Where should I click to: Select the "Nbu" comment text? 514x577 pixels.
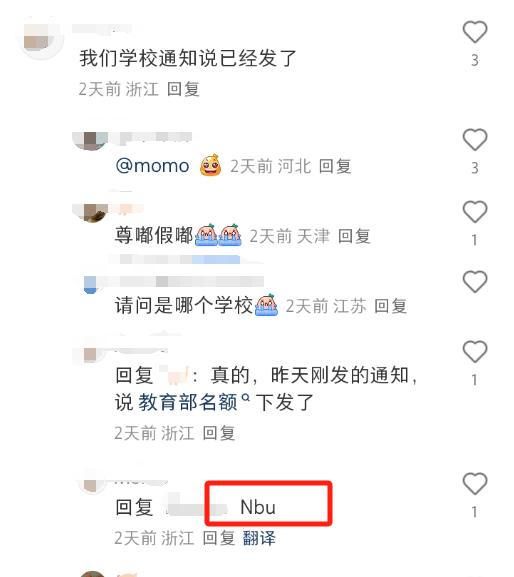pyautogui.click(x=258, y=507)
